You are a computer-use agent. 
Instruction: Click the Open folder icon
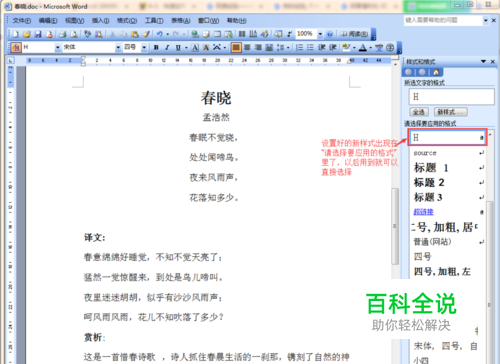pyautogui.click(x=27, y=34)
